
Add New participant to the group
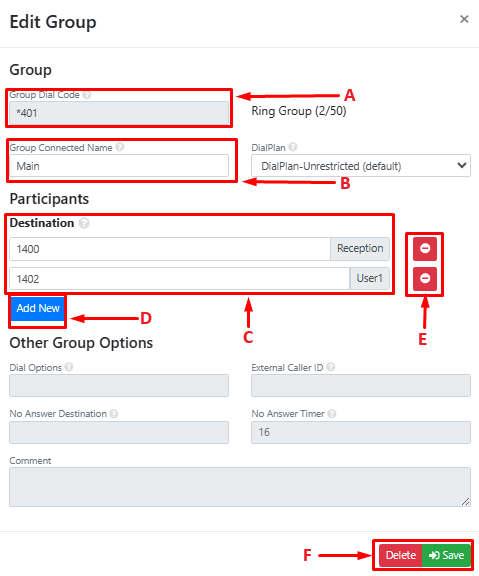click(38, 308)
